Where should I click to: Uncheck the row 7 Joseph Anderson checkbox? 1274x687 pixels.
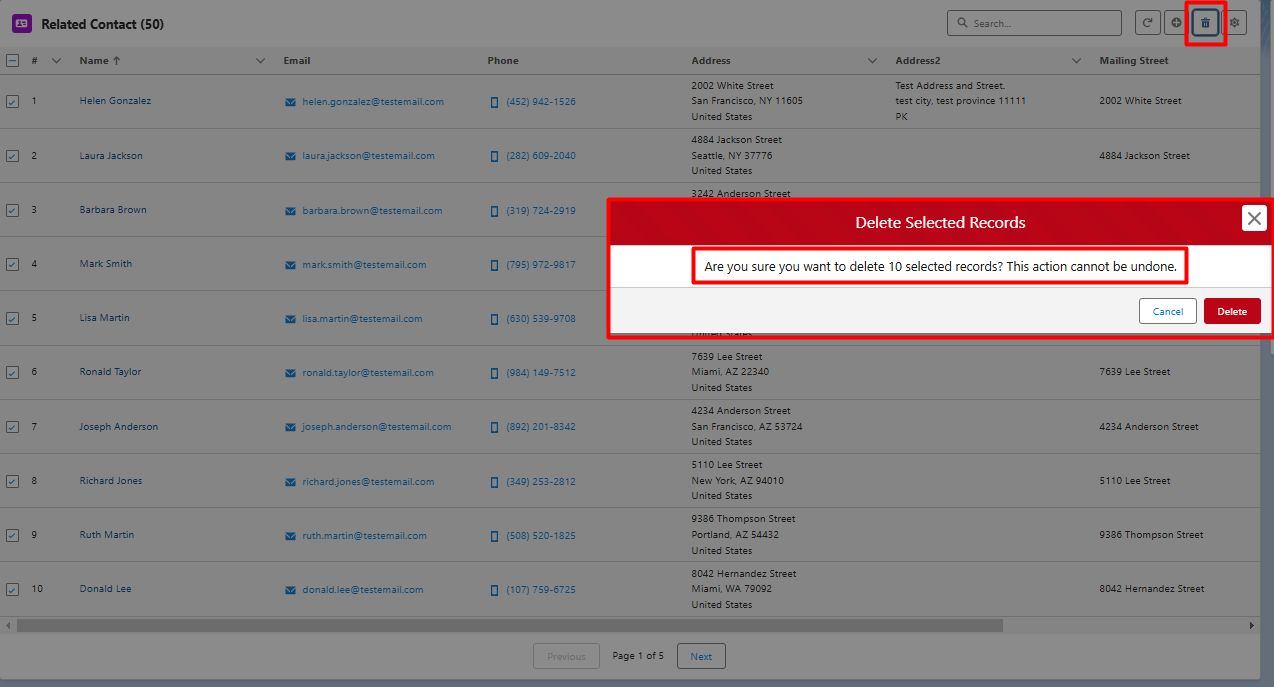(x=12, y=427)
